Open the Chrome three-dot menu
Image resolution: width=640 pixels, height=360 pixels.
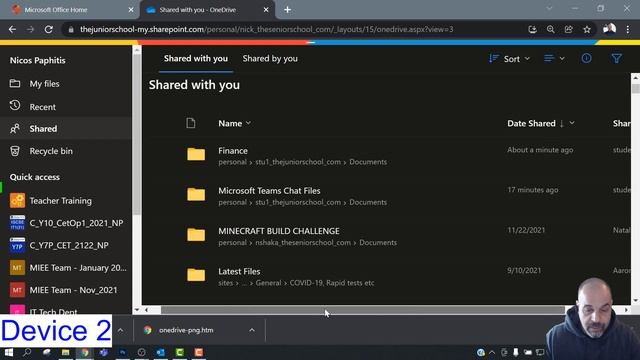[627, 29]
